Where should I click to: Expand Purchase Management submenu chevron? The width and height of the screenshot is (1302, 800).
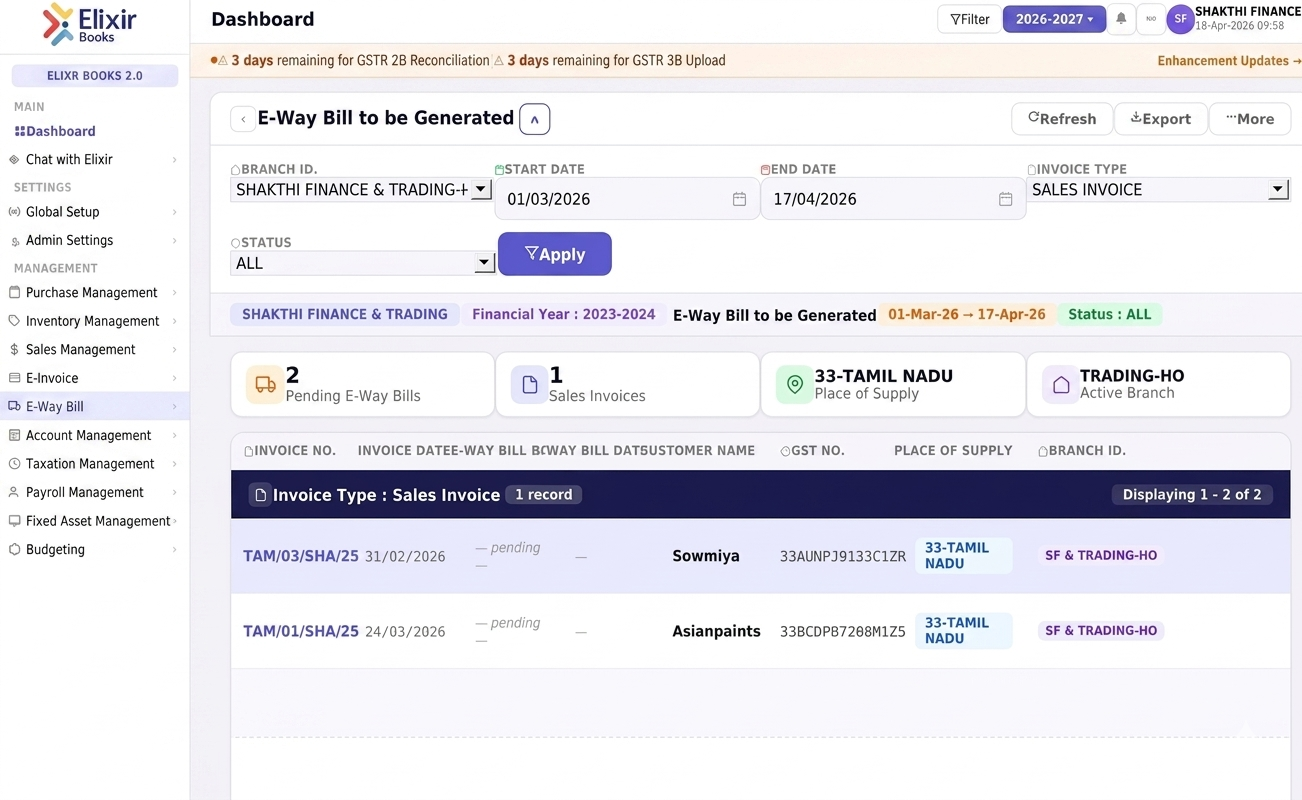click(x=174, y=293)
